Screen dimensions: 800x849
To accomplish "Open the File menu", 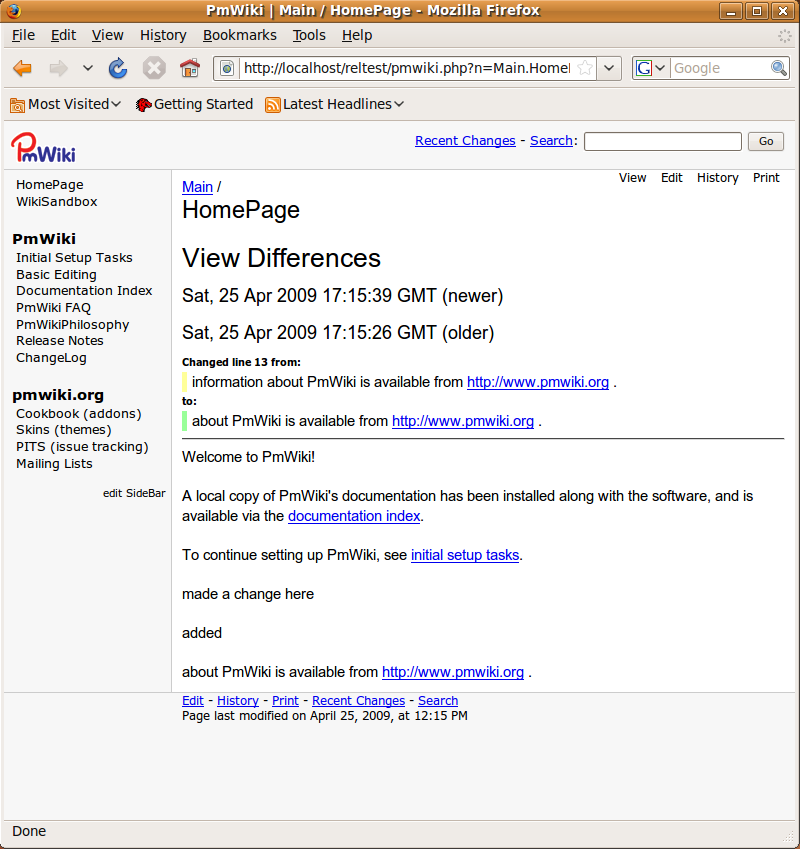I will (x=23, y=35).
